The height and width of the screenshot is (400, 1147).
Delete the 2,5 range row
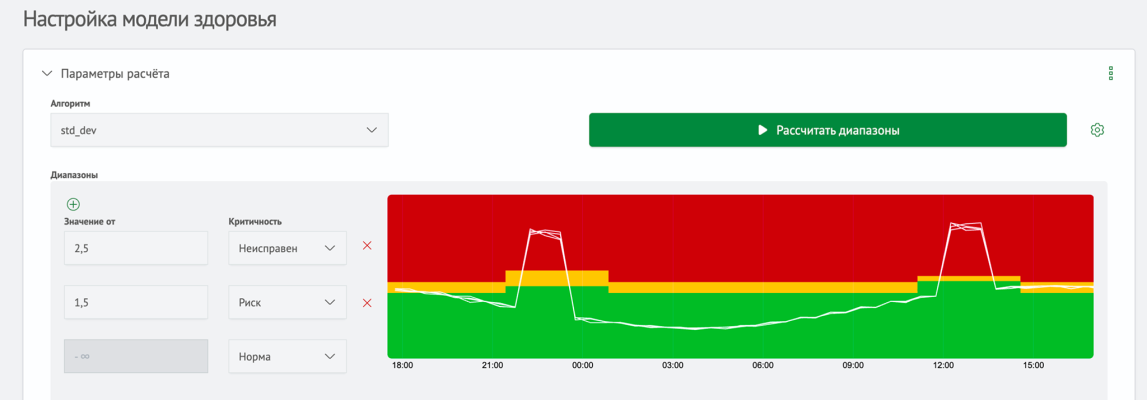coord(367,246)
